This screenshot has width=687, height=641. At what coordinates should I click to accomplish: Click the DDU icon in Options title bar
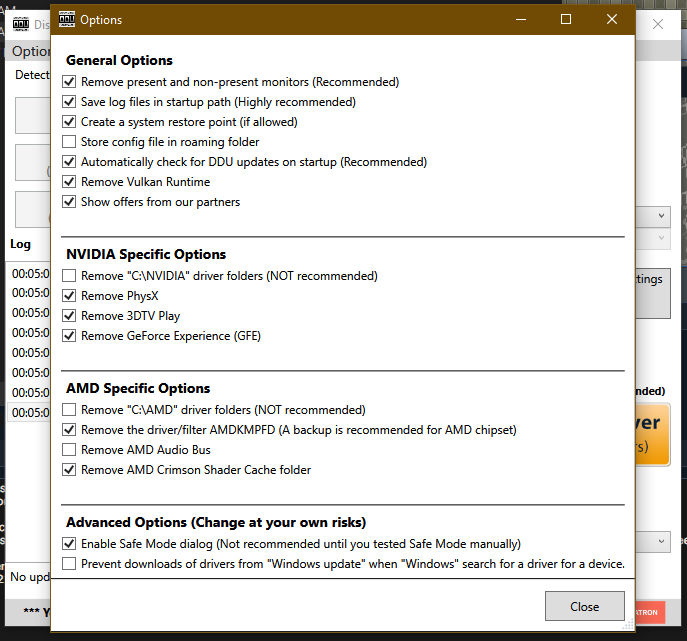click(67, 19)
